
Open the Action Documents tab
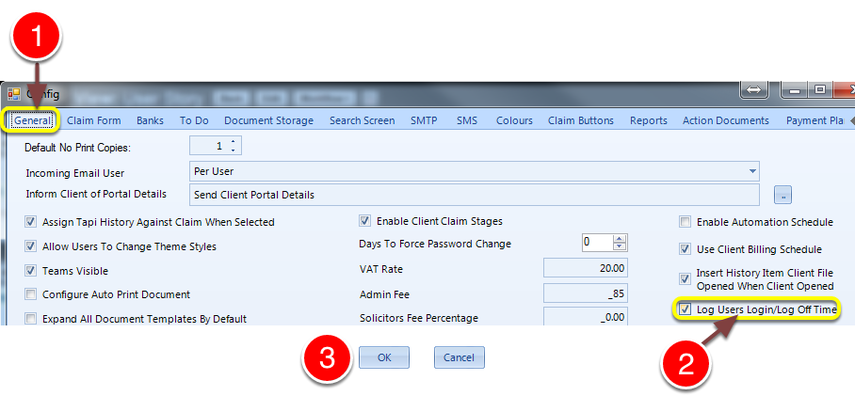pos(726,121)
